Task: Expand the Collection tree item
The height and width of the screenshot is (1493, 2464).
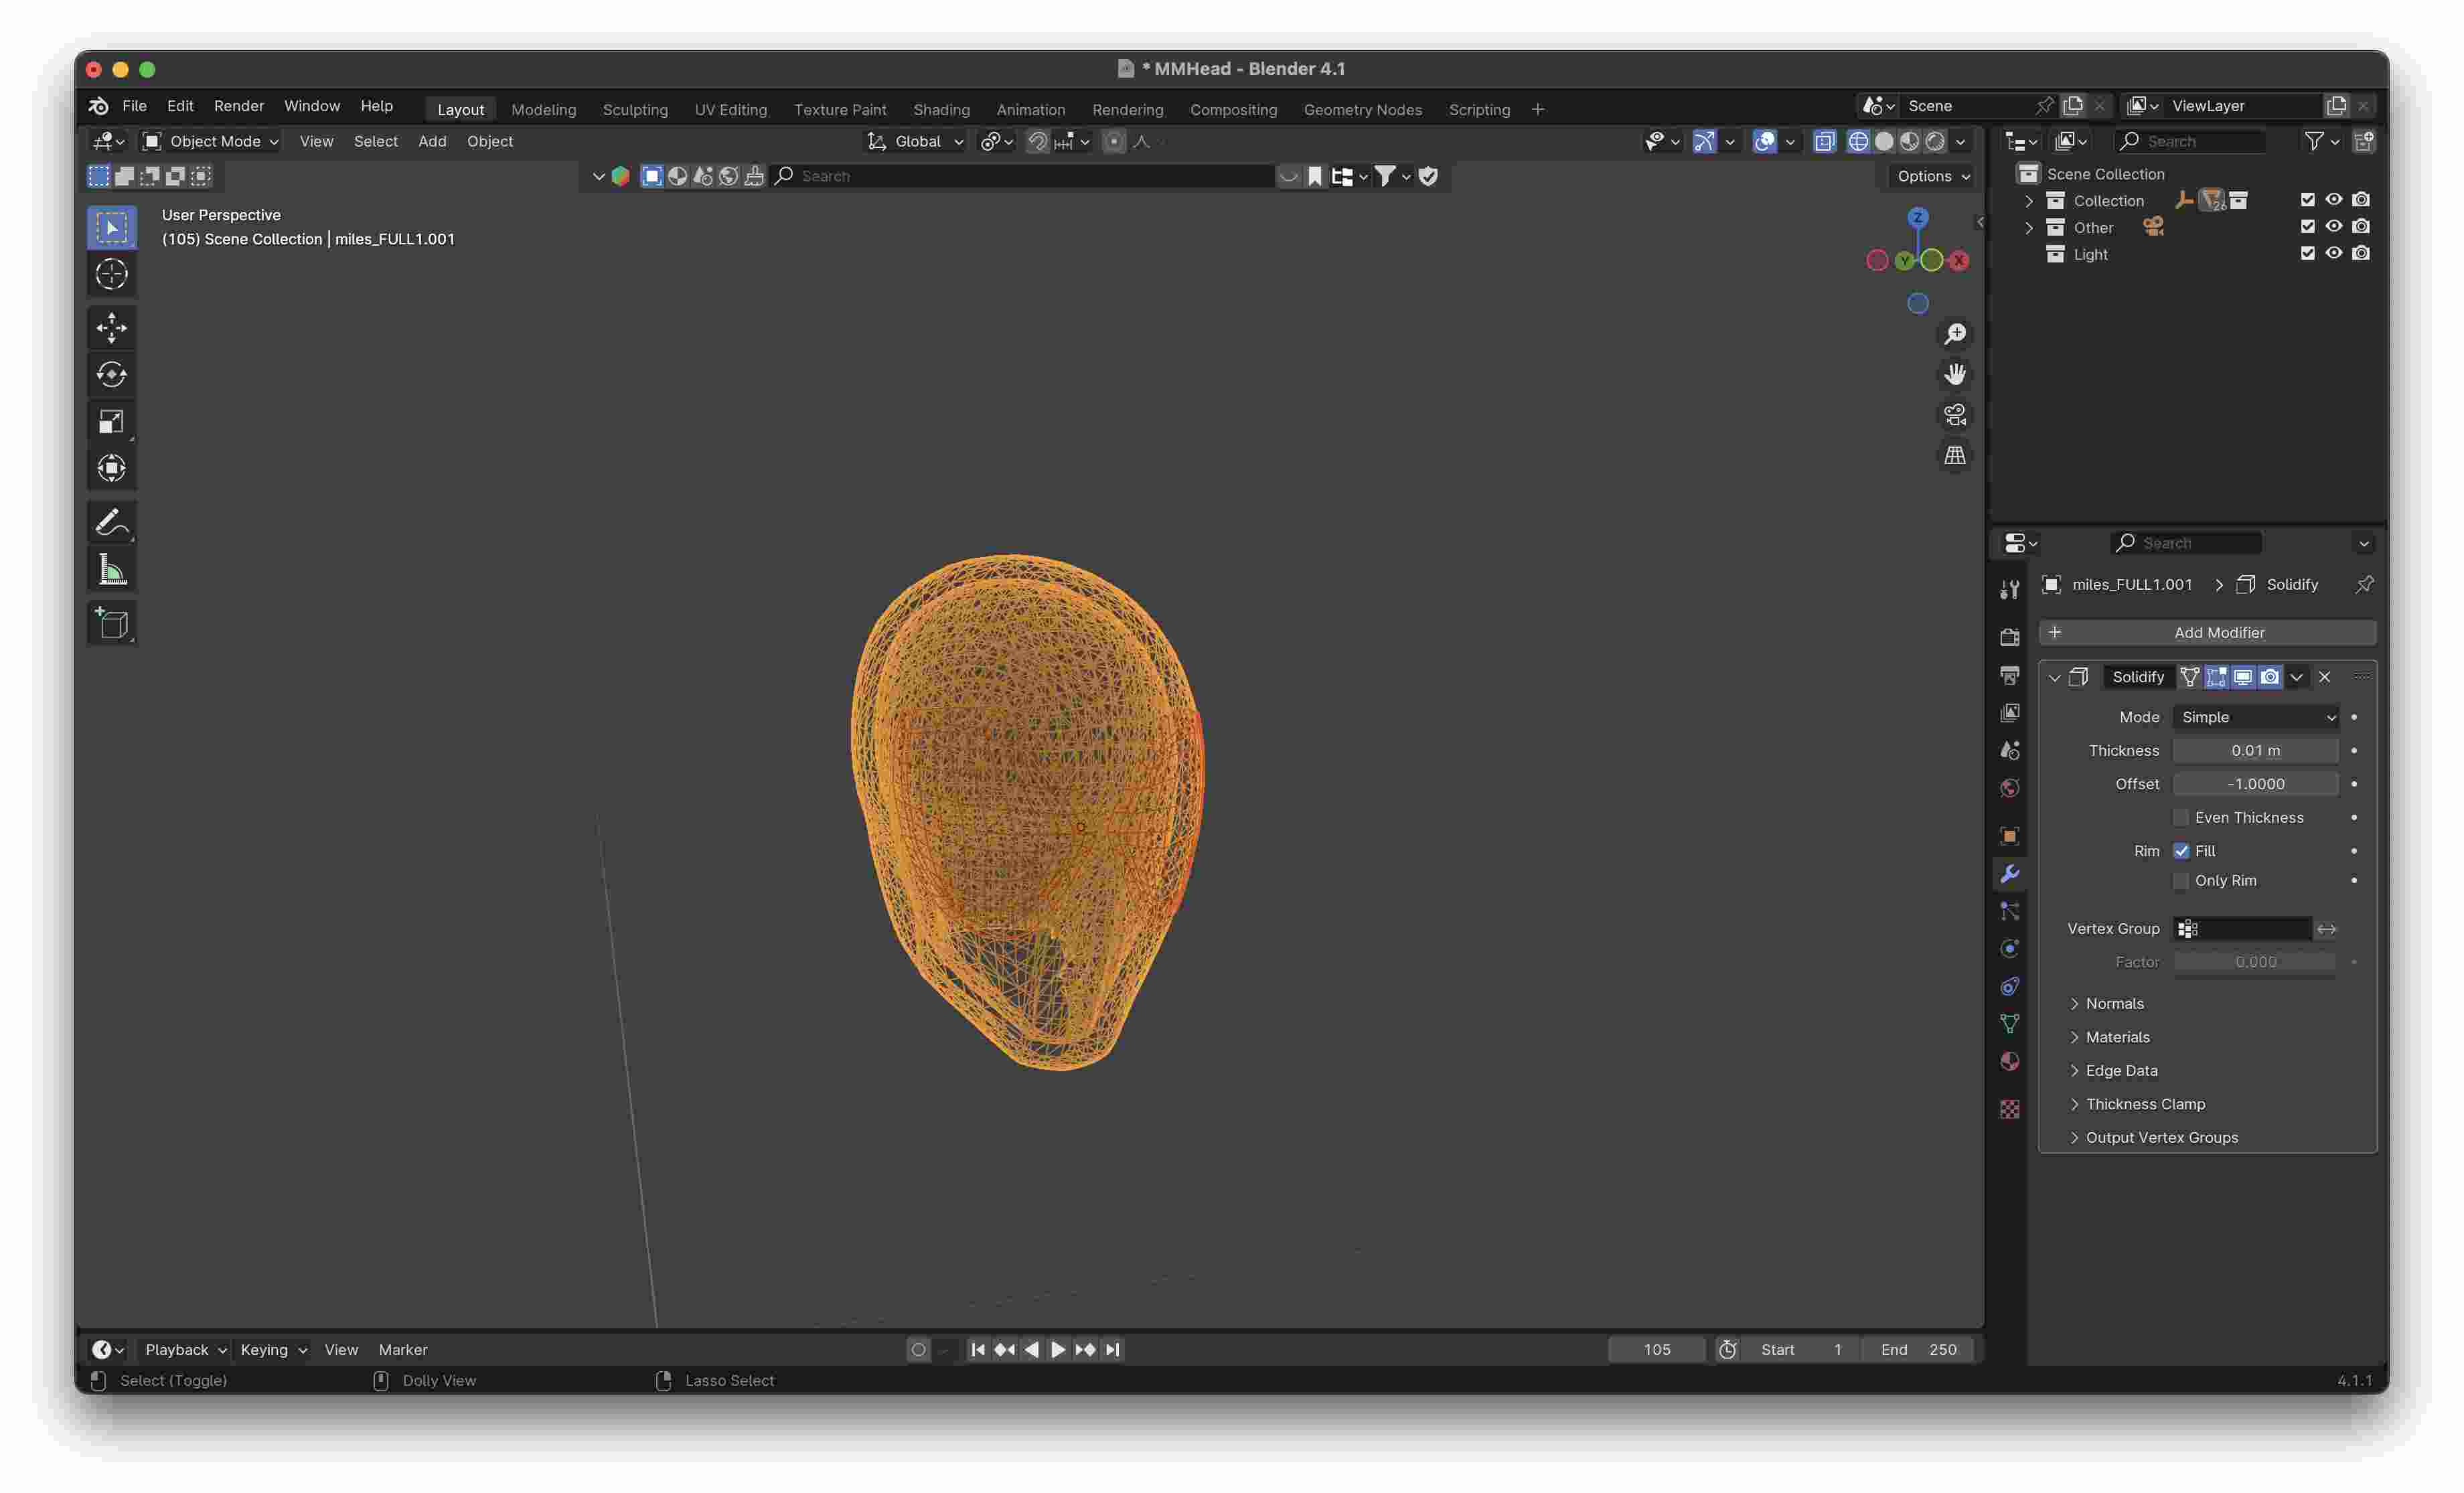Action: [x=2029, y=201]
